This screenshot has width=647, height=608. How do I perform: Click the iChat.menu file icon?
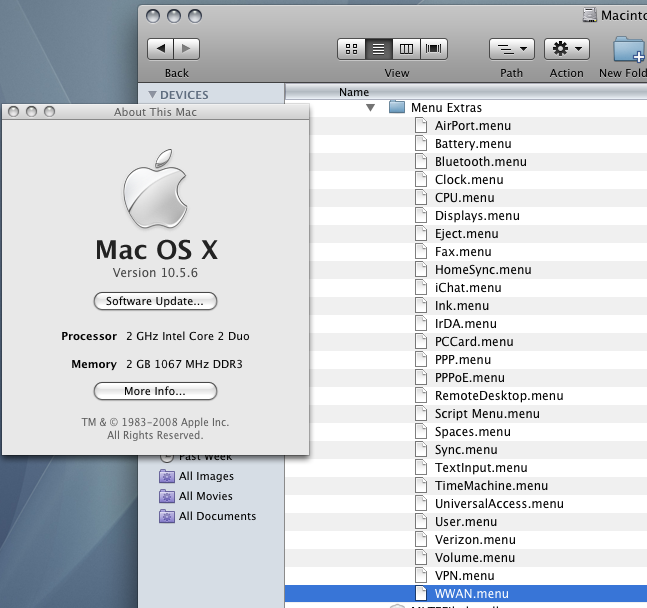421,288
